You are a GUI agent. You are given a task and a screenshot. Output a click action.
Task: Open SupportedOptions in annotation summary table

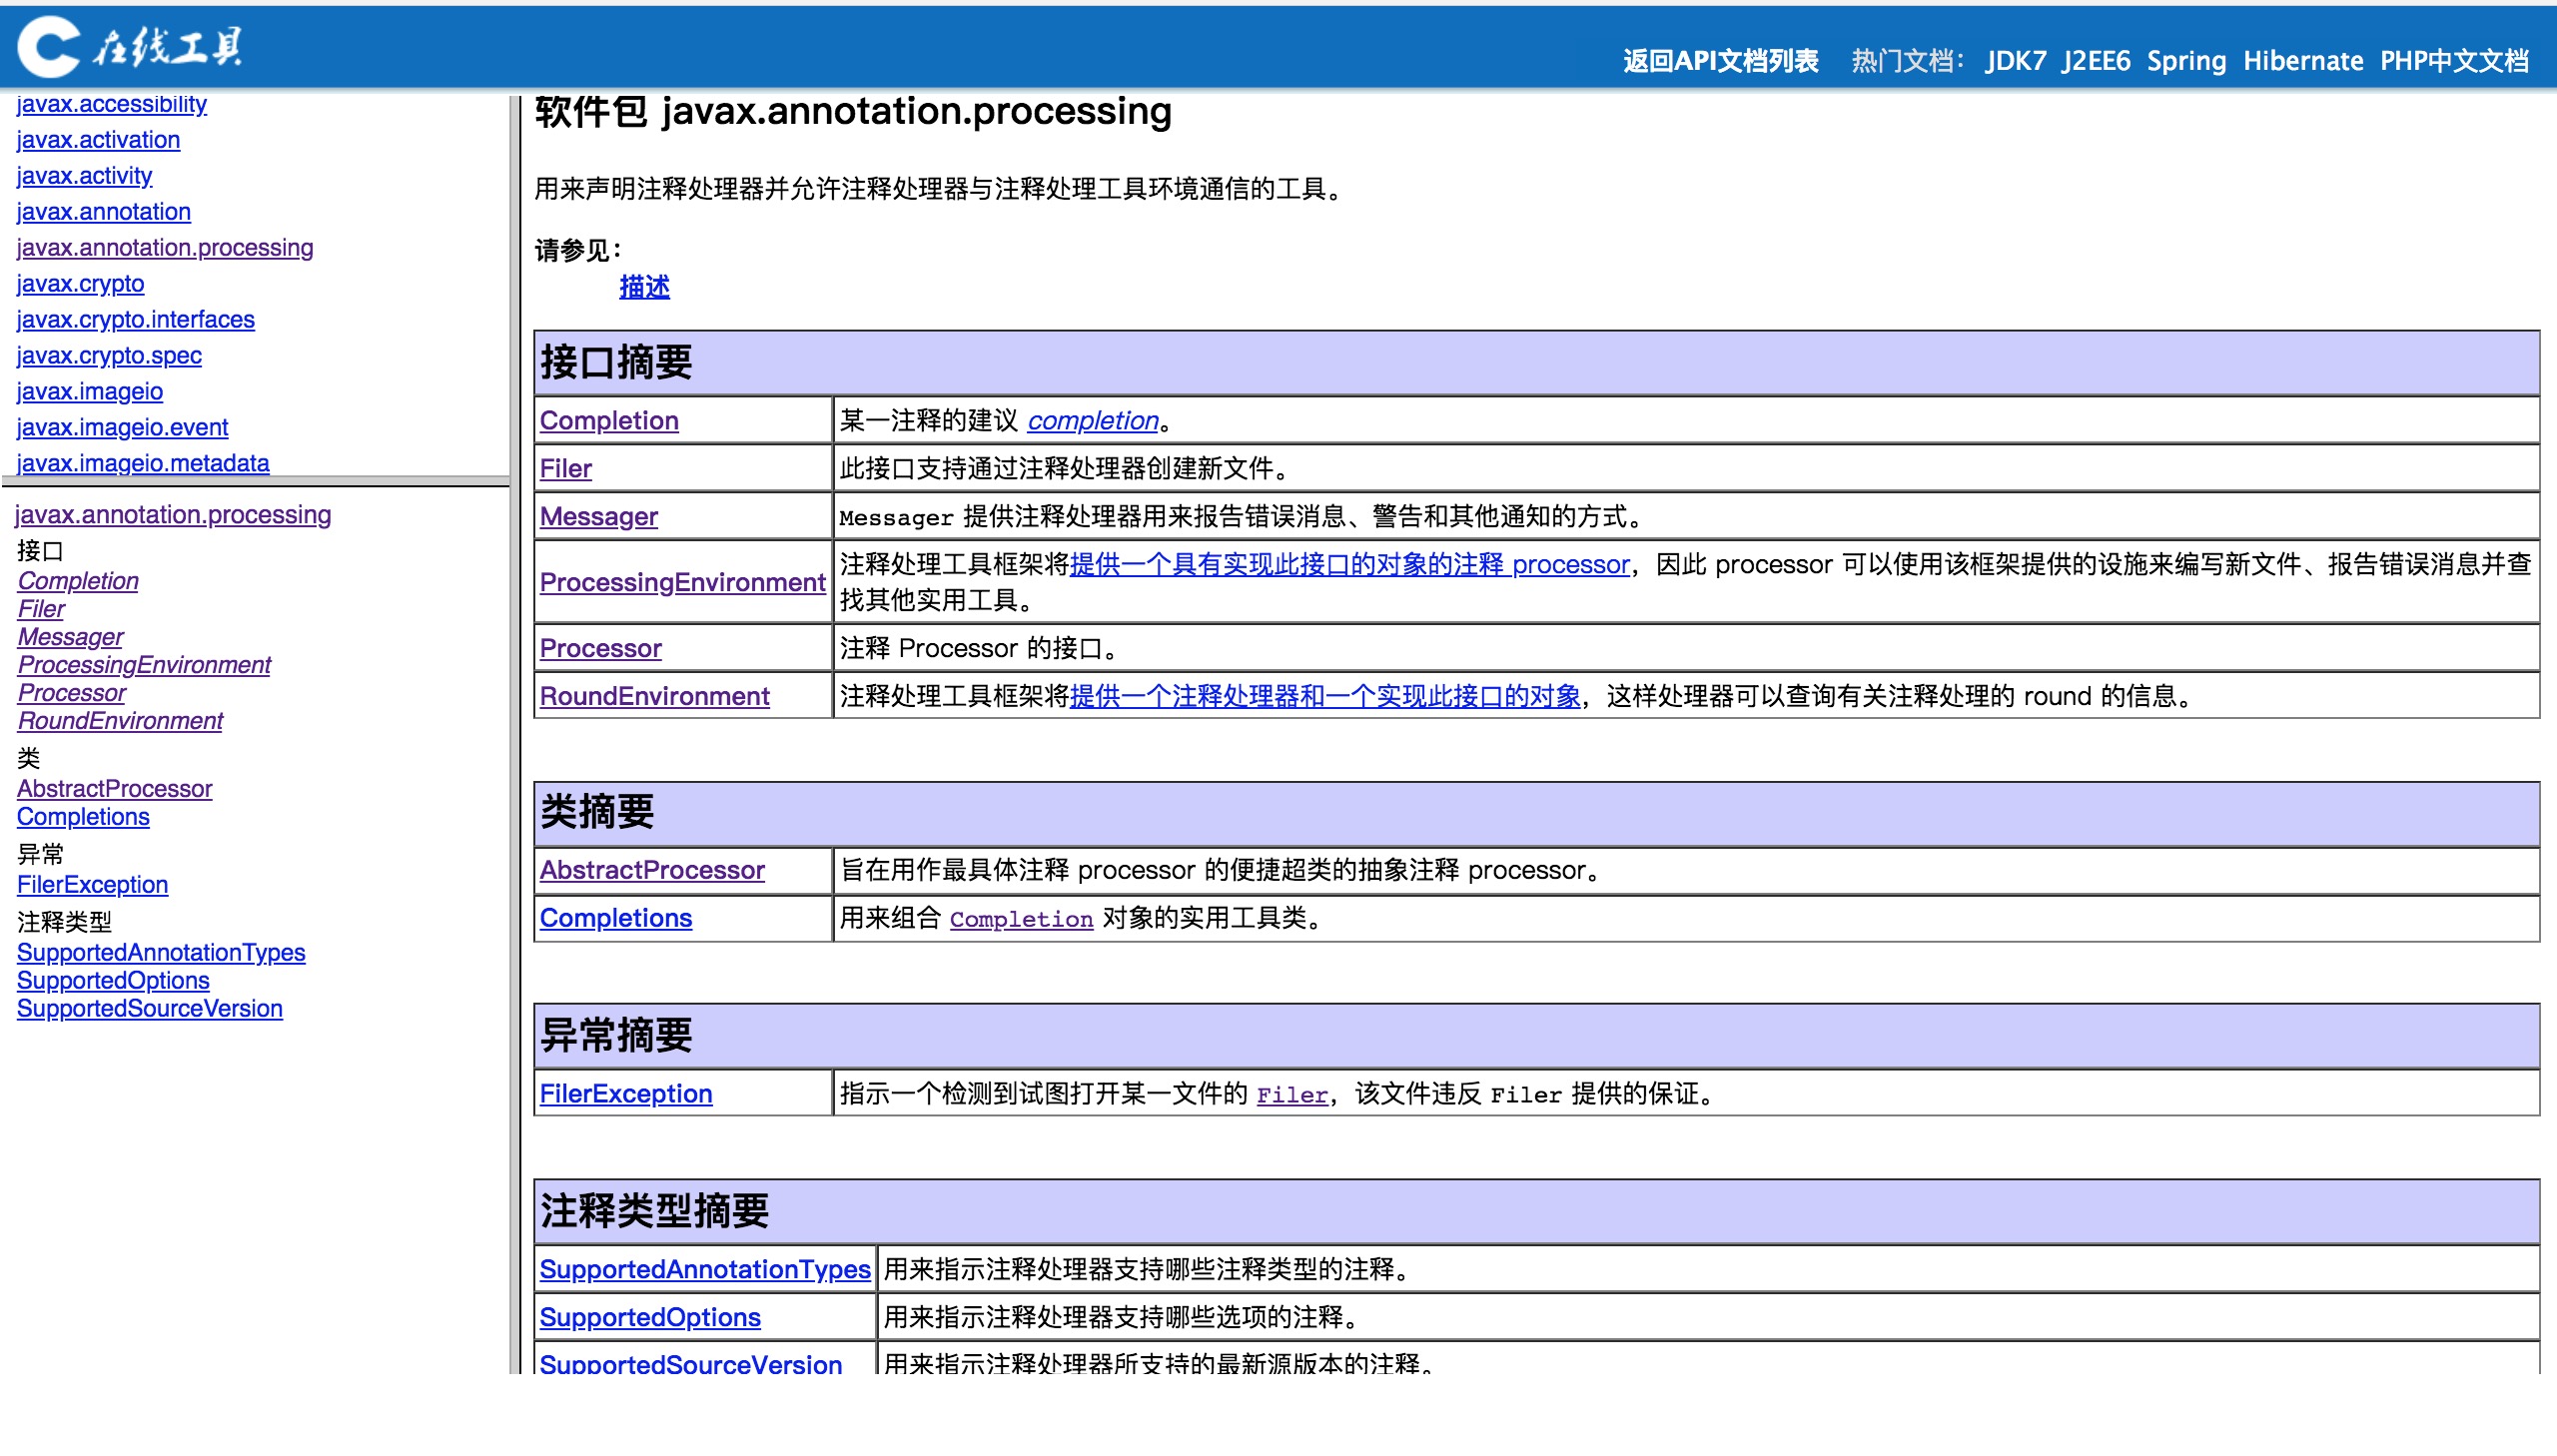point(650,1319)
